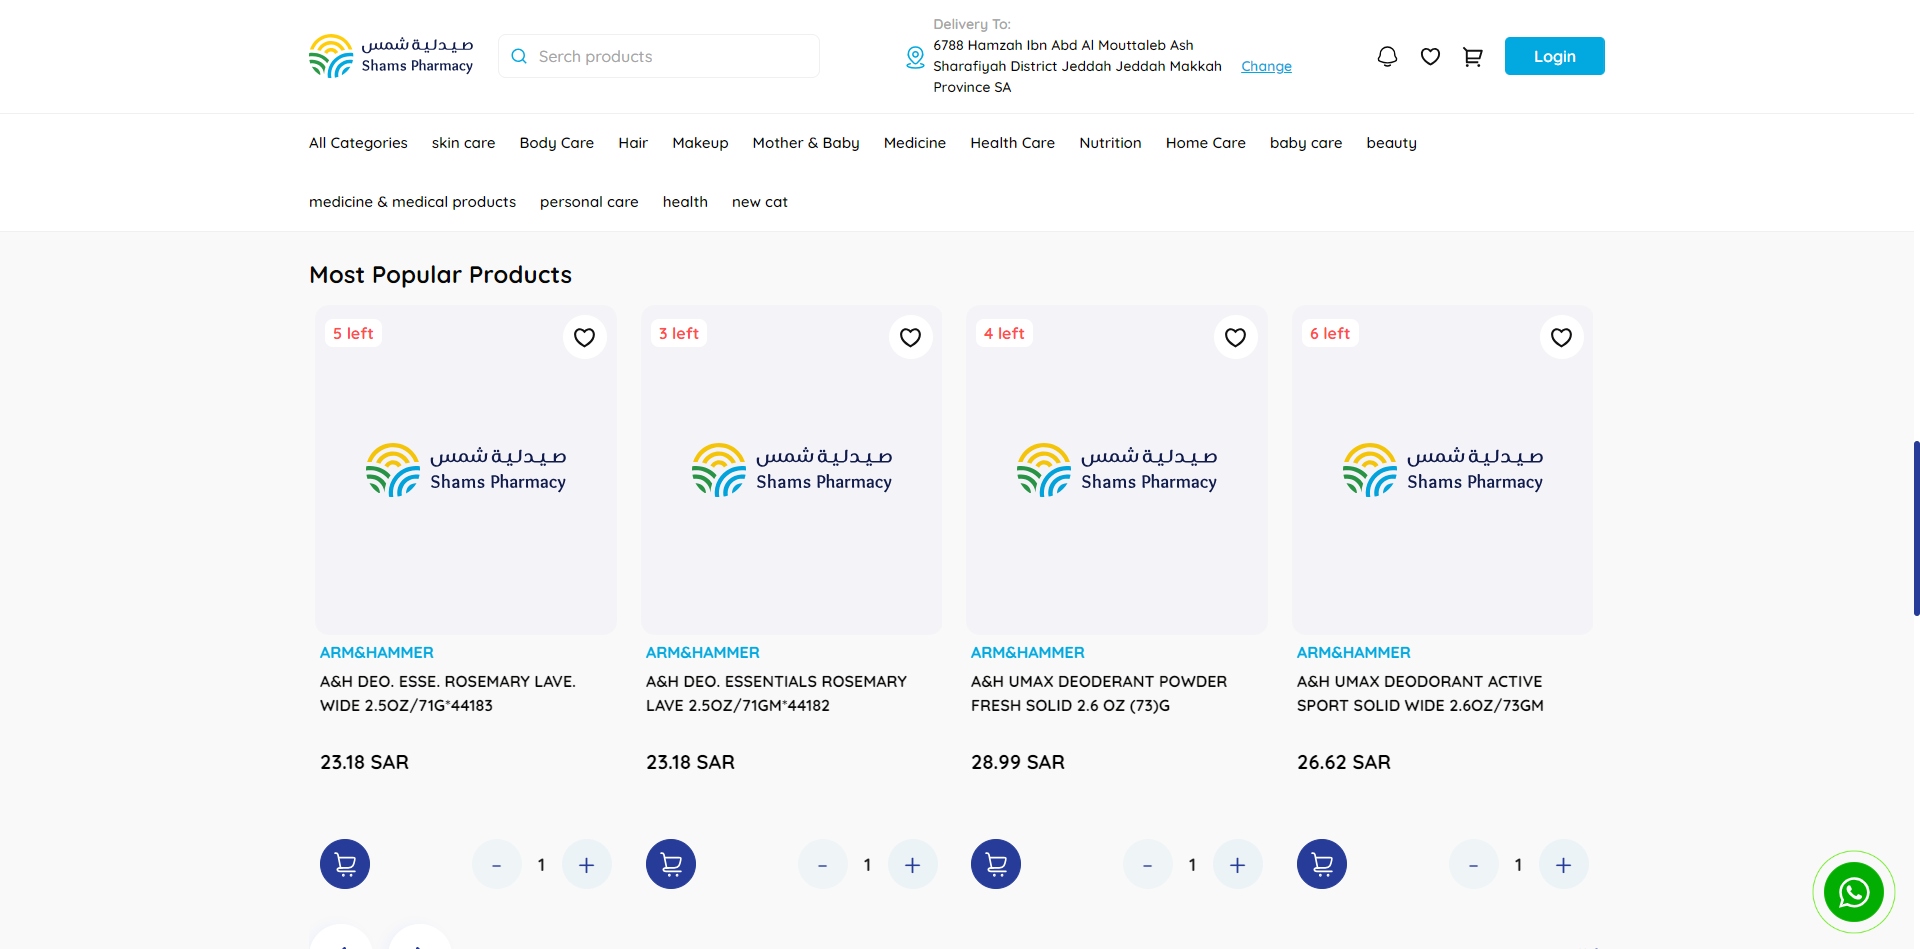Favorite the A&H UMAX DEODERANT POWDER FRESH product
Viewport: 1920px width, 949px height.
1236,337
